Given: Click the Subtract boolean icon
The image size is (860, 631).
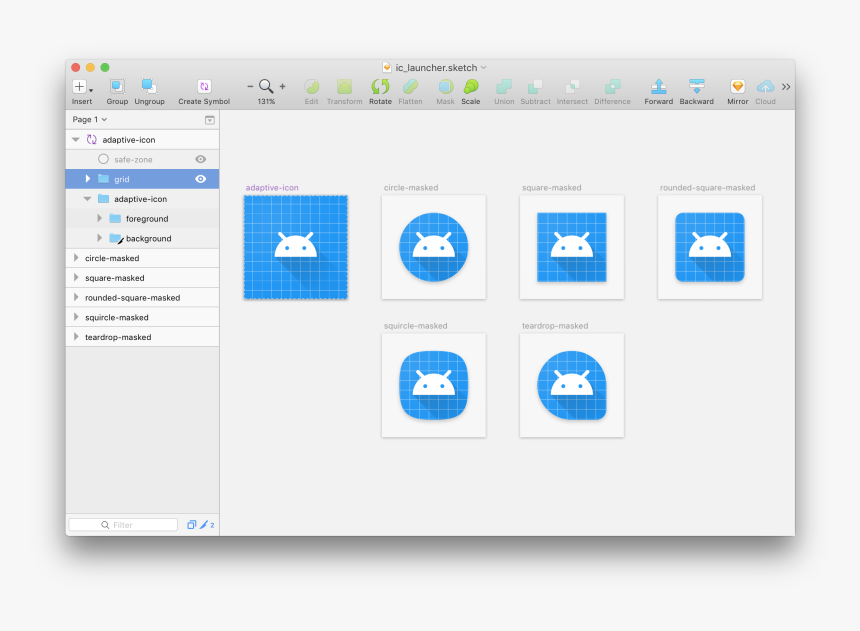Looking at the screenshot, I should coord(535,87).
